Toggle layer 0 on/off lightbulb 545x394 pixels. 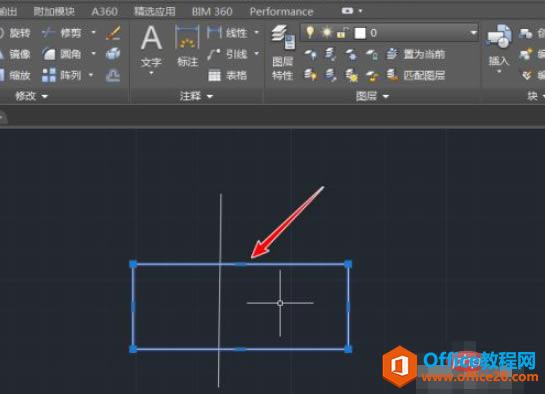(x=310, y=33)
